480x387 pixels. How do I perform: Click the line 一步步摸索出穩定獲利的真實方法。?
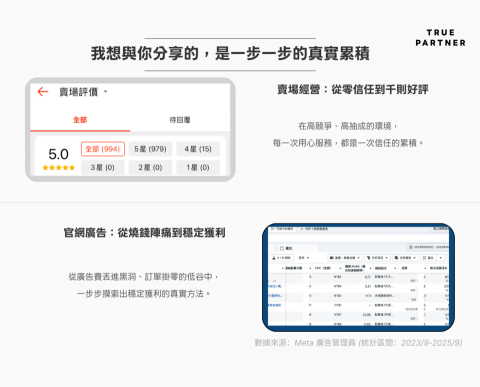click(x=144, y=294)
